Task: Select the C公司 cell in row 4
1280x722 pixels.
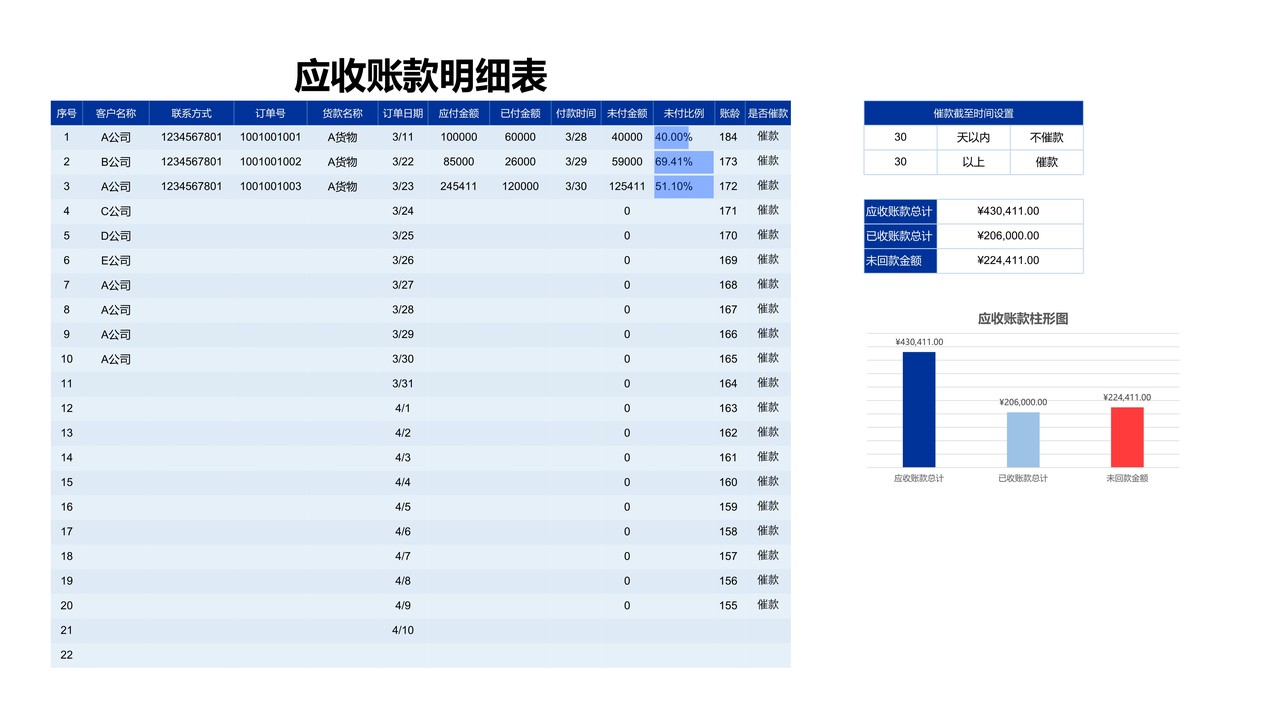Action: [114, 211]
